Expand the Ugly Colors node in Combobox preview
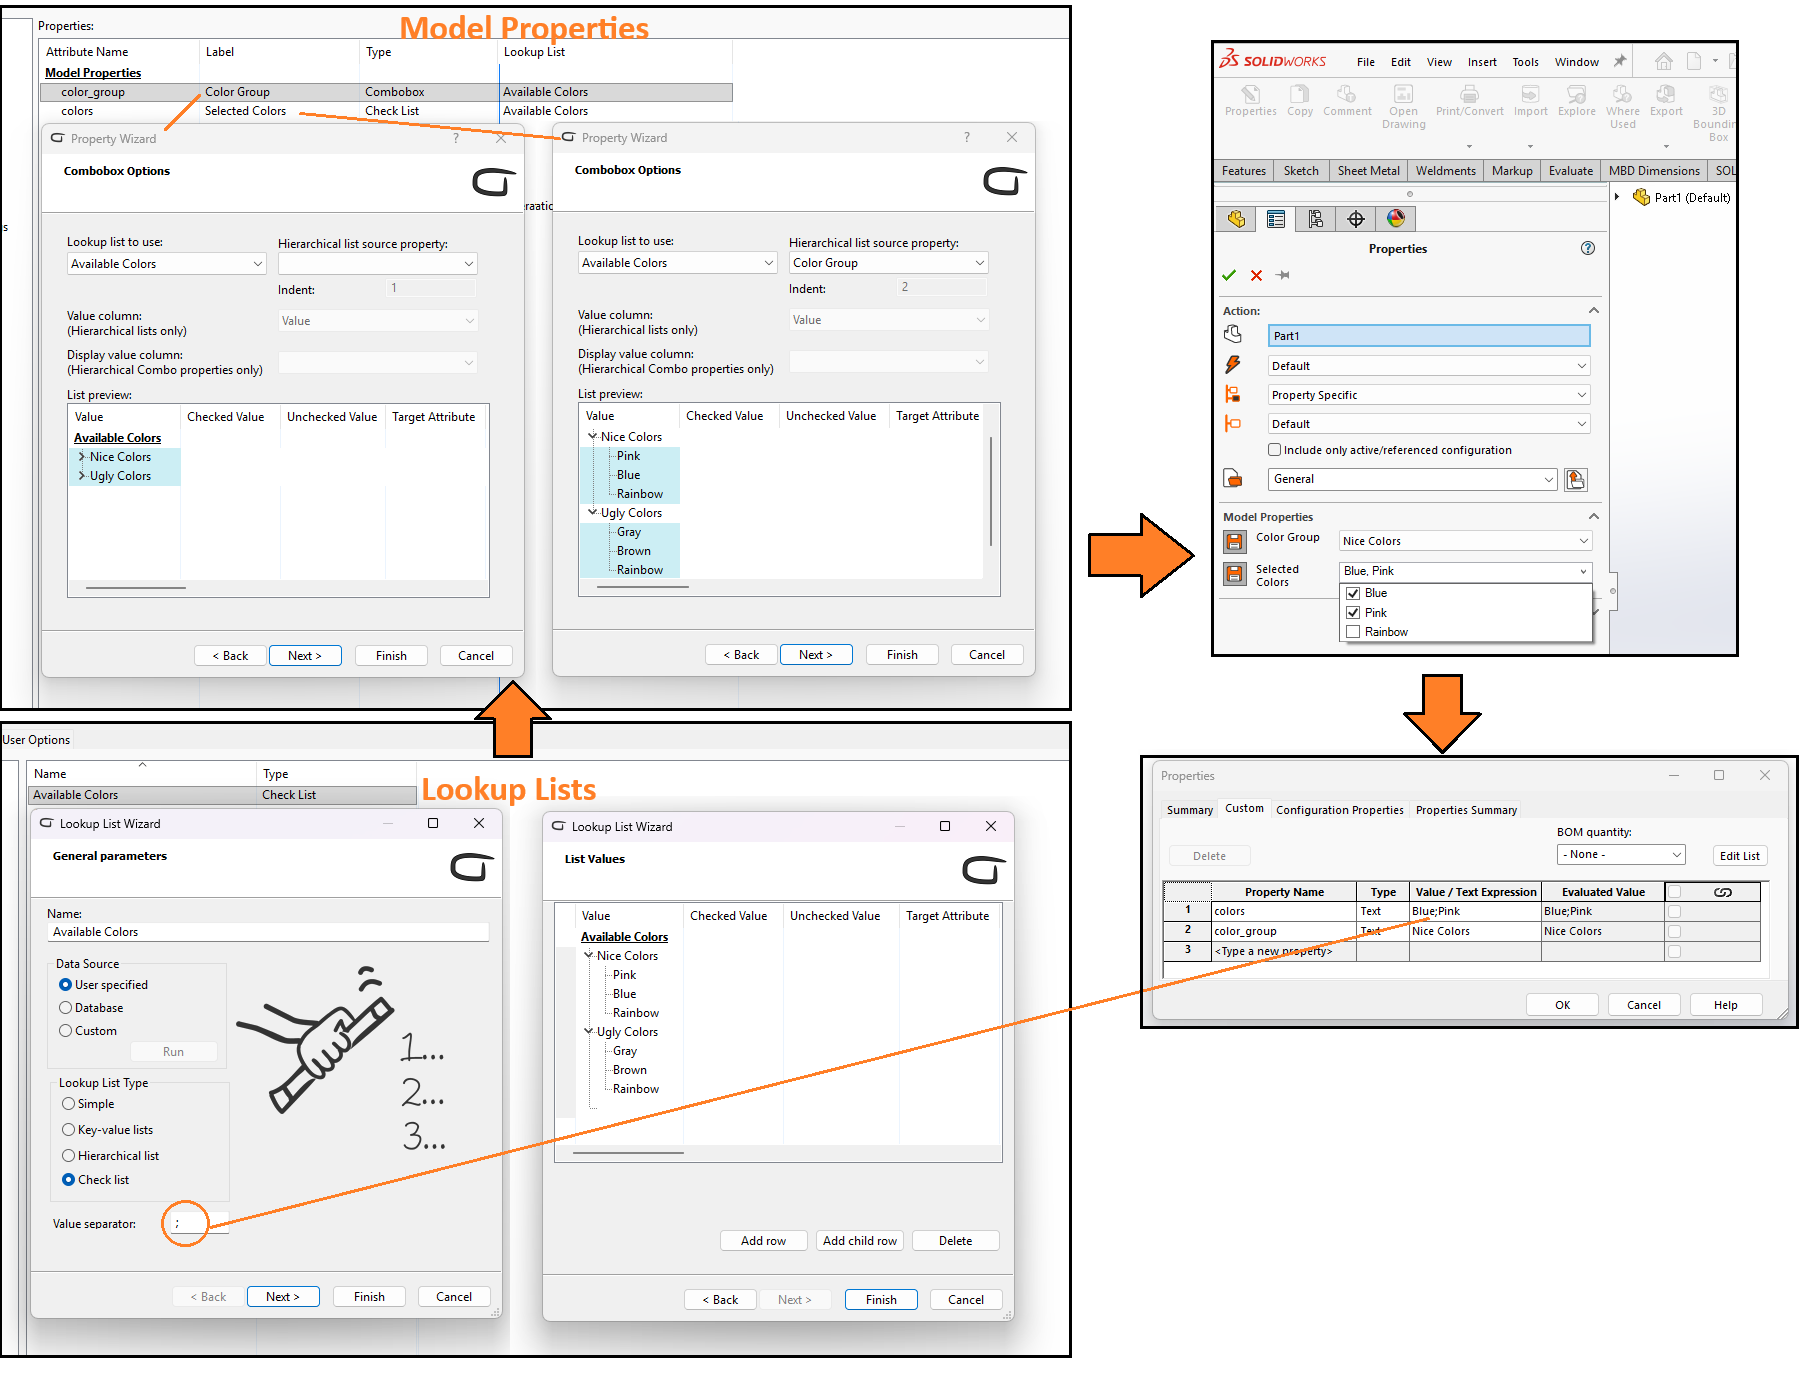1820x1374 pixels. tap(82, 476)
